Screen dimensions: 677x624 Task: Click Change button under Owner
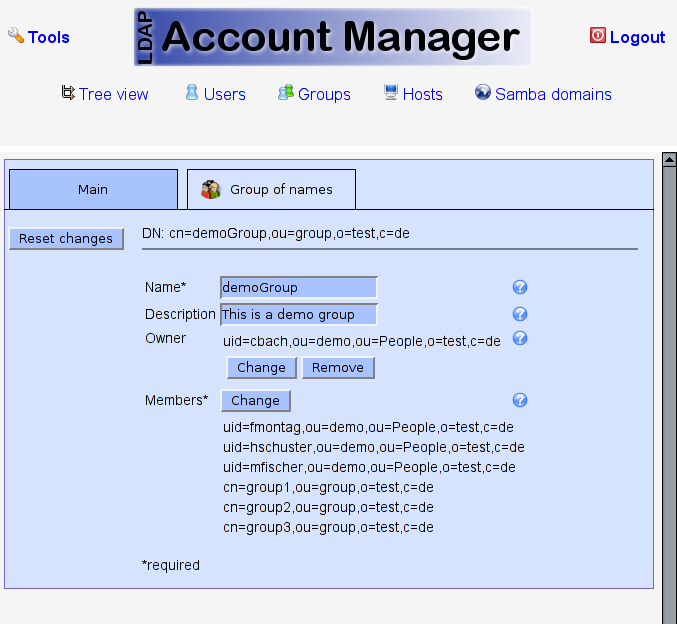pyautogui.click(x=262, y=368)
